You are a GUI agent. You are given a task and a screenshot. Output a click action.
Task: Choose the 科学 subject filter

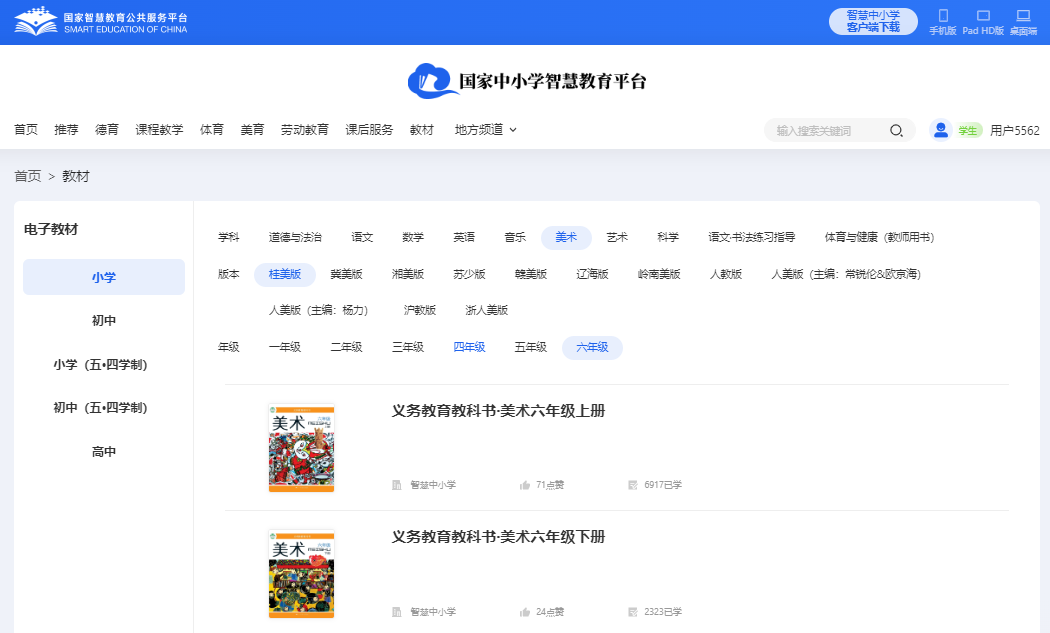[668, 237]
